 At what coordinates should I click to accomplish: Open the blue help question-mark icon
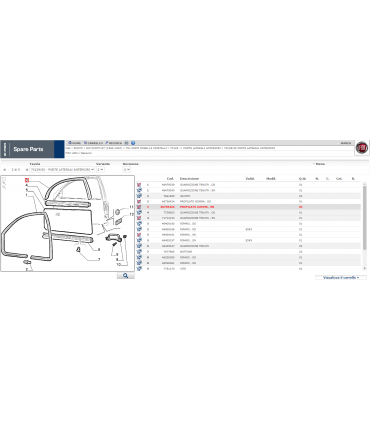click(x=133, y=143)
